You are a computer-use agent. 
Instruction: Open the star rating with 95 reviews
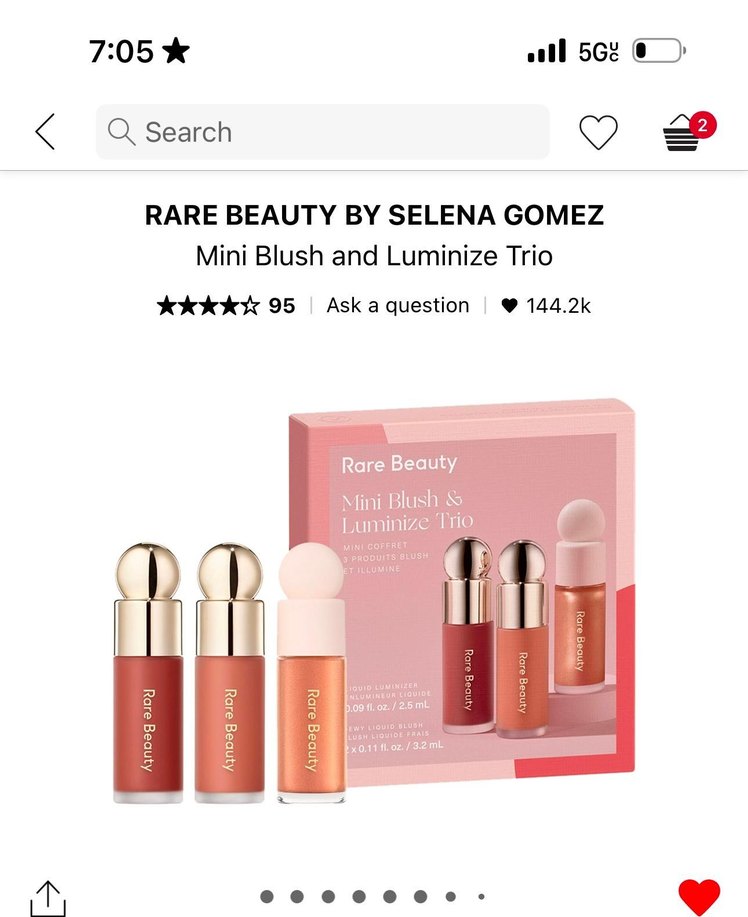[226, 305]
